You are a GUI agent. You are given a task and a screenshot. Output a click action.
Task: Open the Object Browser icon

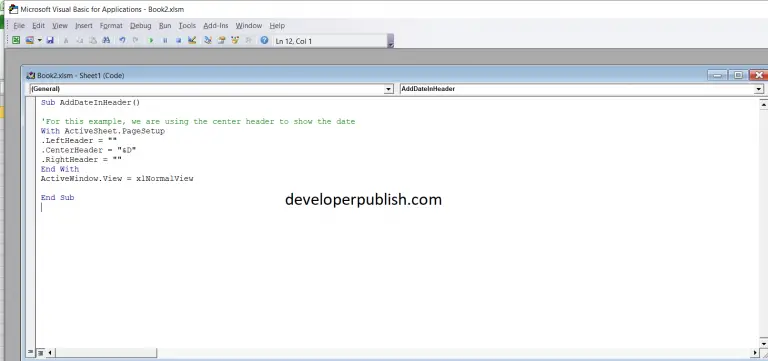pos(235,41)
